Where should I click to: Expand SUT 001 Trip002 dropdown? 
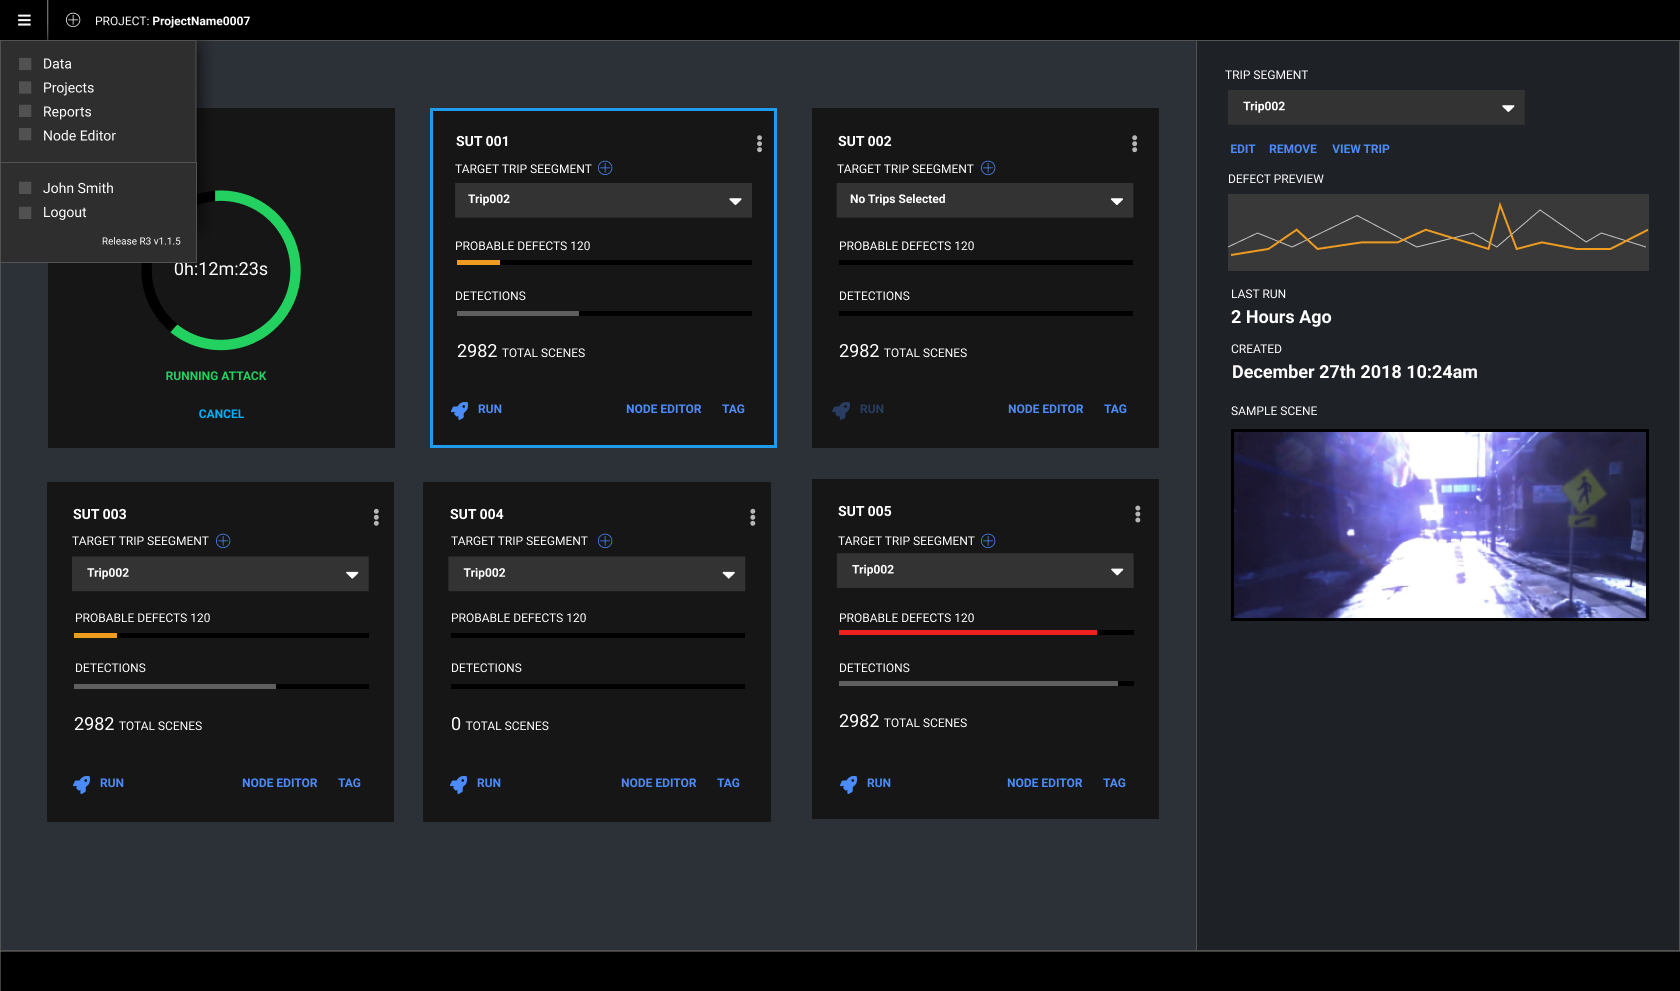pyautogui.click(x=603, y=200)
